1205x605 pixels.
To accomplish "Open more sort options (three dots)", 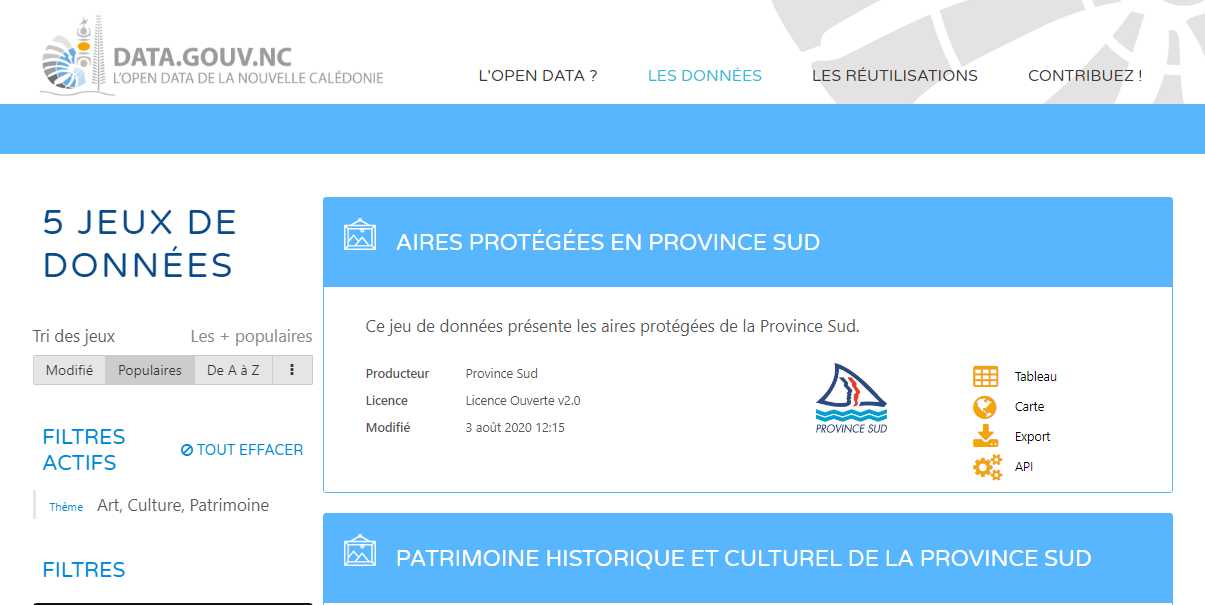I will (292, 370).
